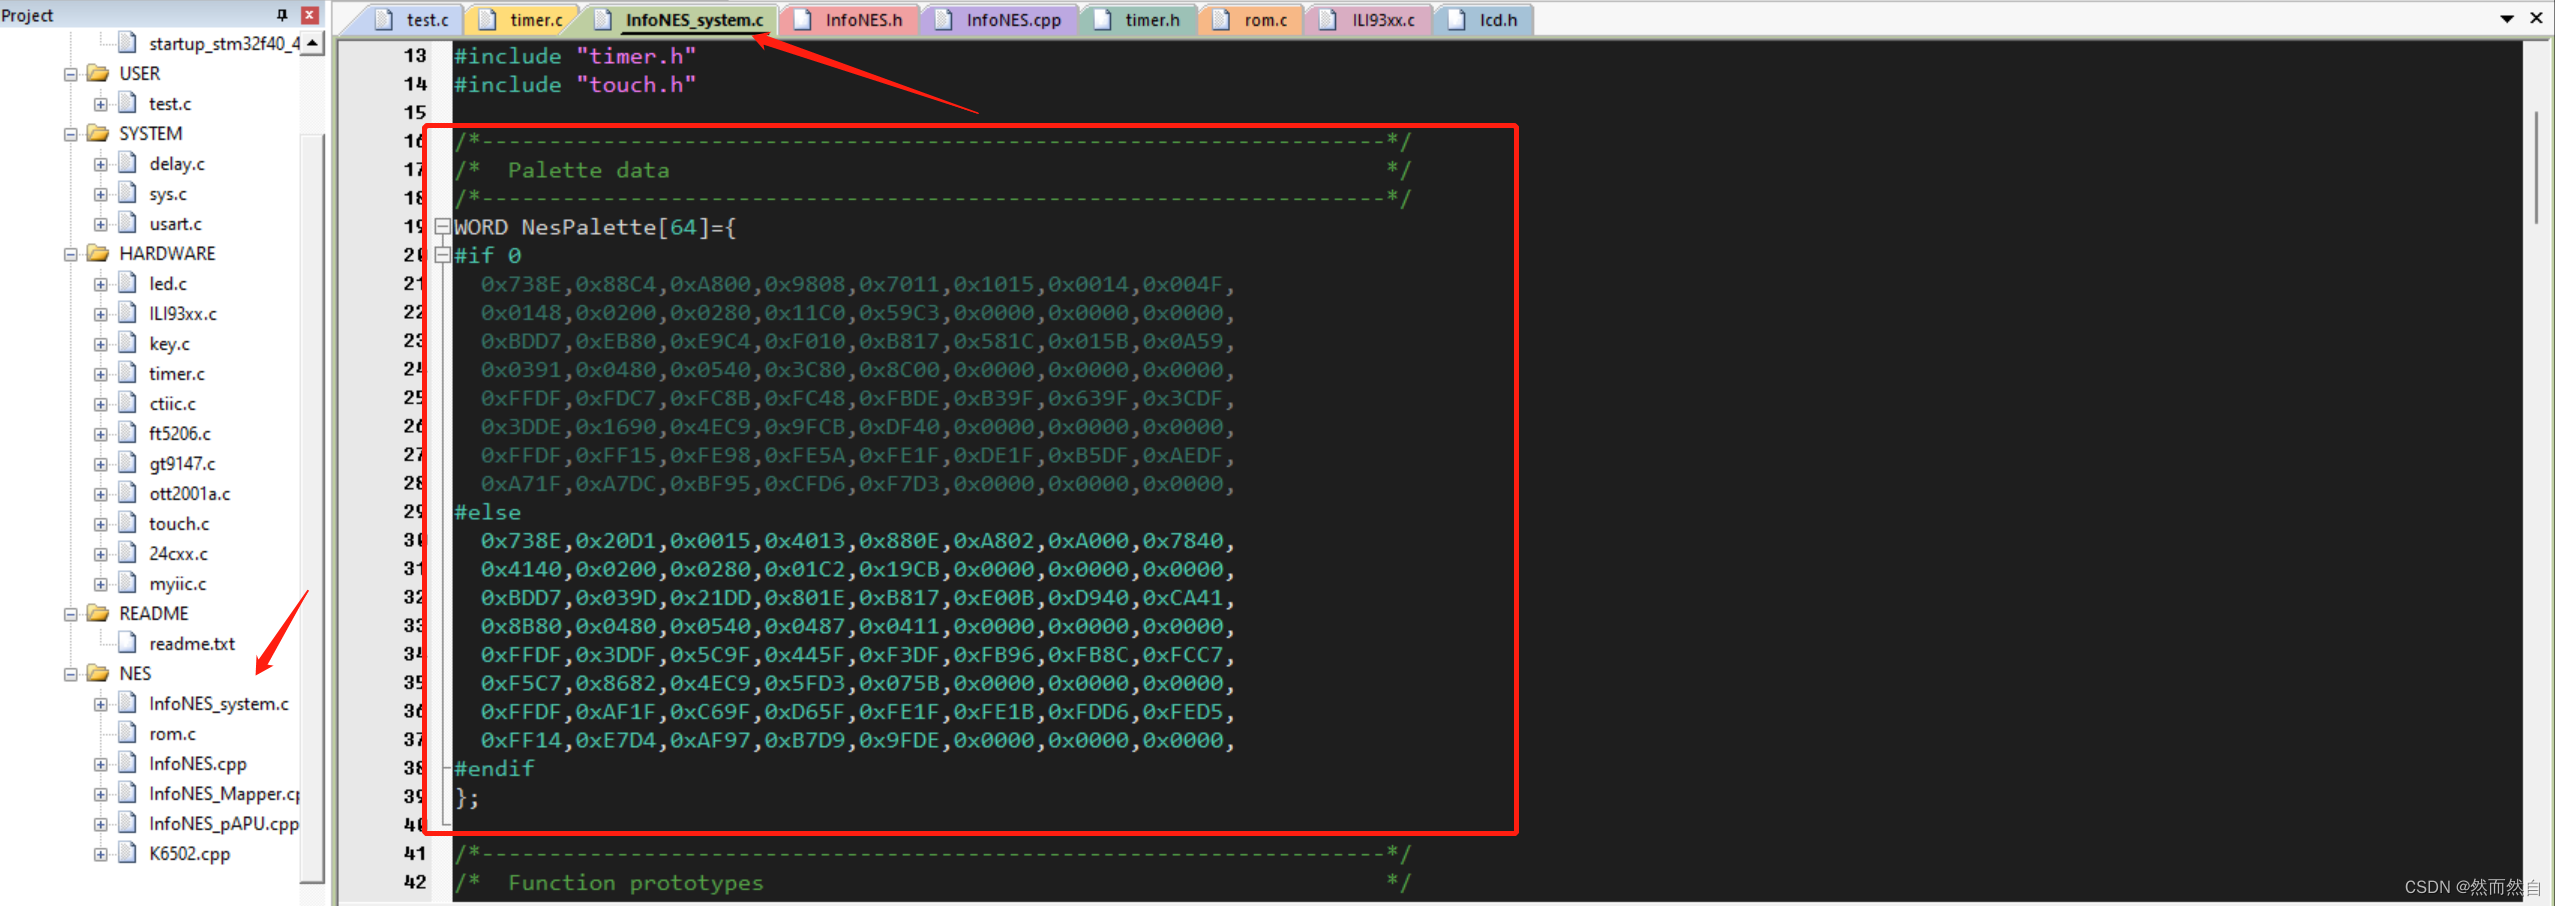
Task: Fold the #if 0 block at line 20
Action: pos(442,256)
